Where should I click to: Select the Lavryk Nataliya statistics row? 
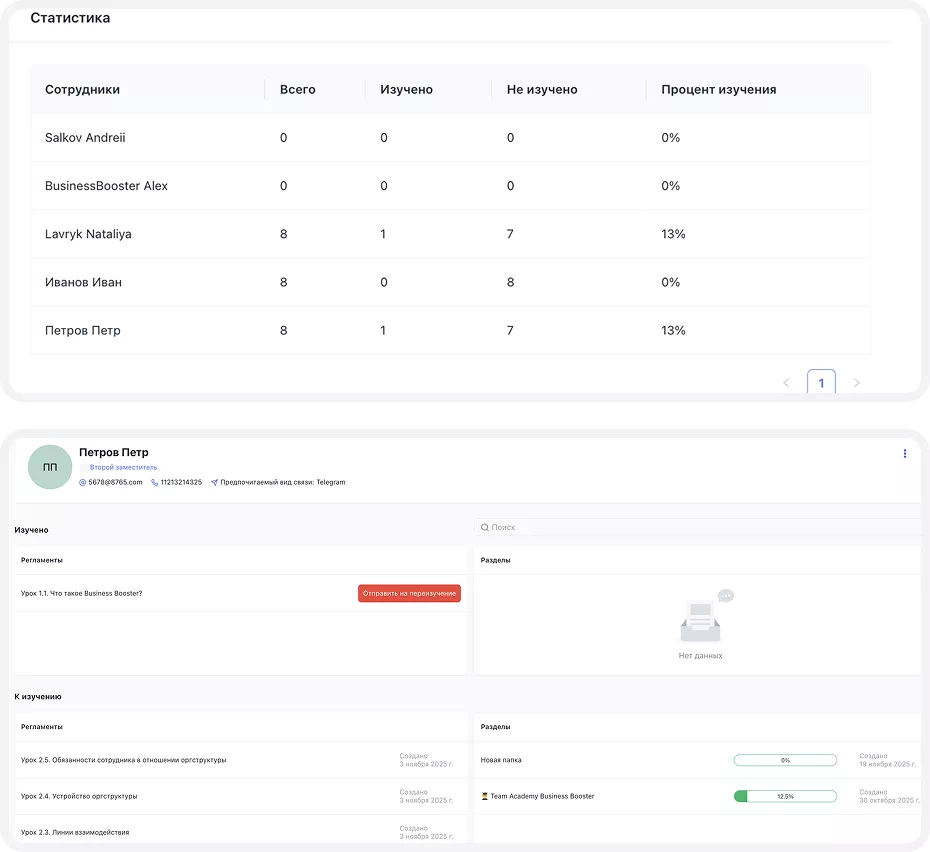[x=451, y=234]
